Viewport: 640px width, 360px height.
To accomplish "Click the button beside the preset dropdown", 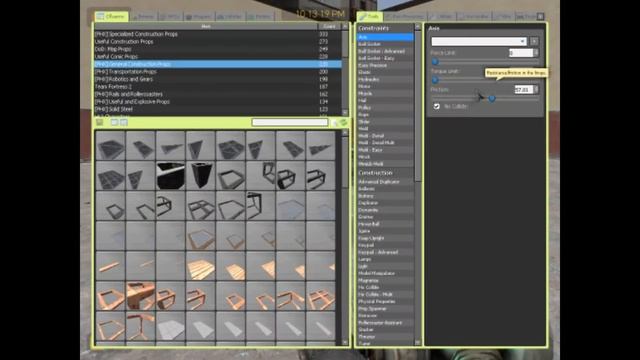I will pos(534,41).
